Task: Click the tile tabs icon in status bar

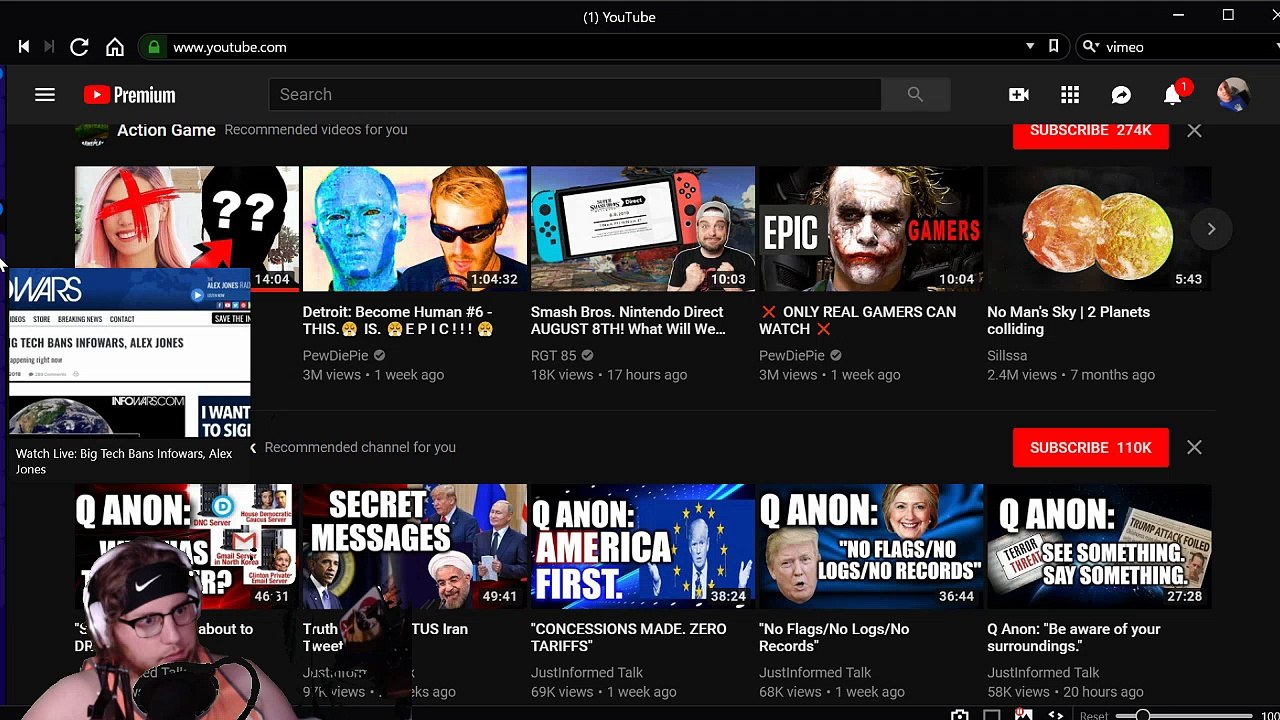Action: pos(992,714)
